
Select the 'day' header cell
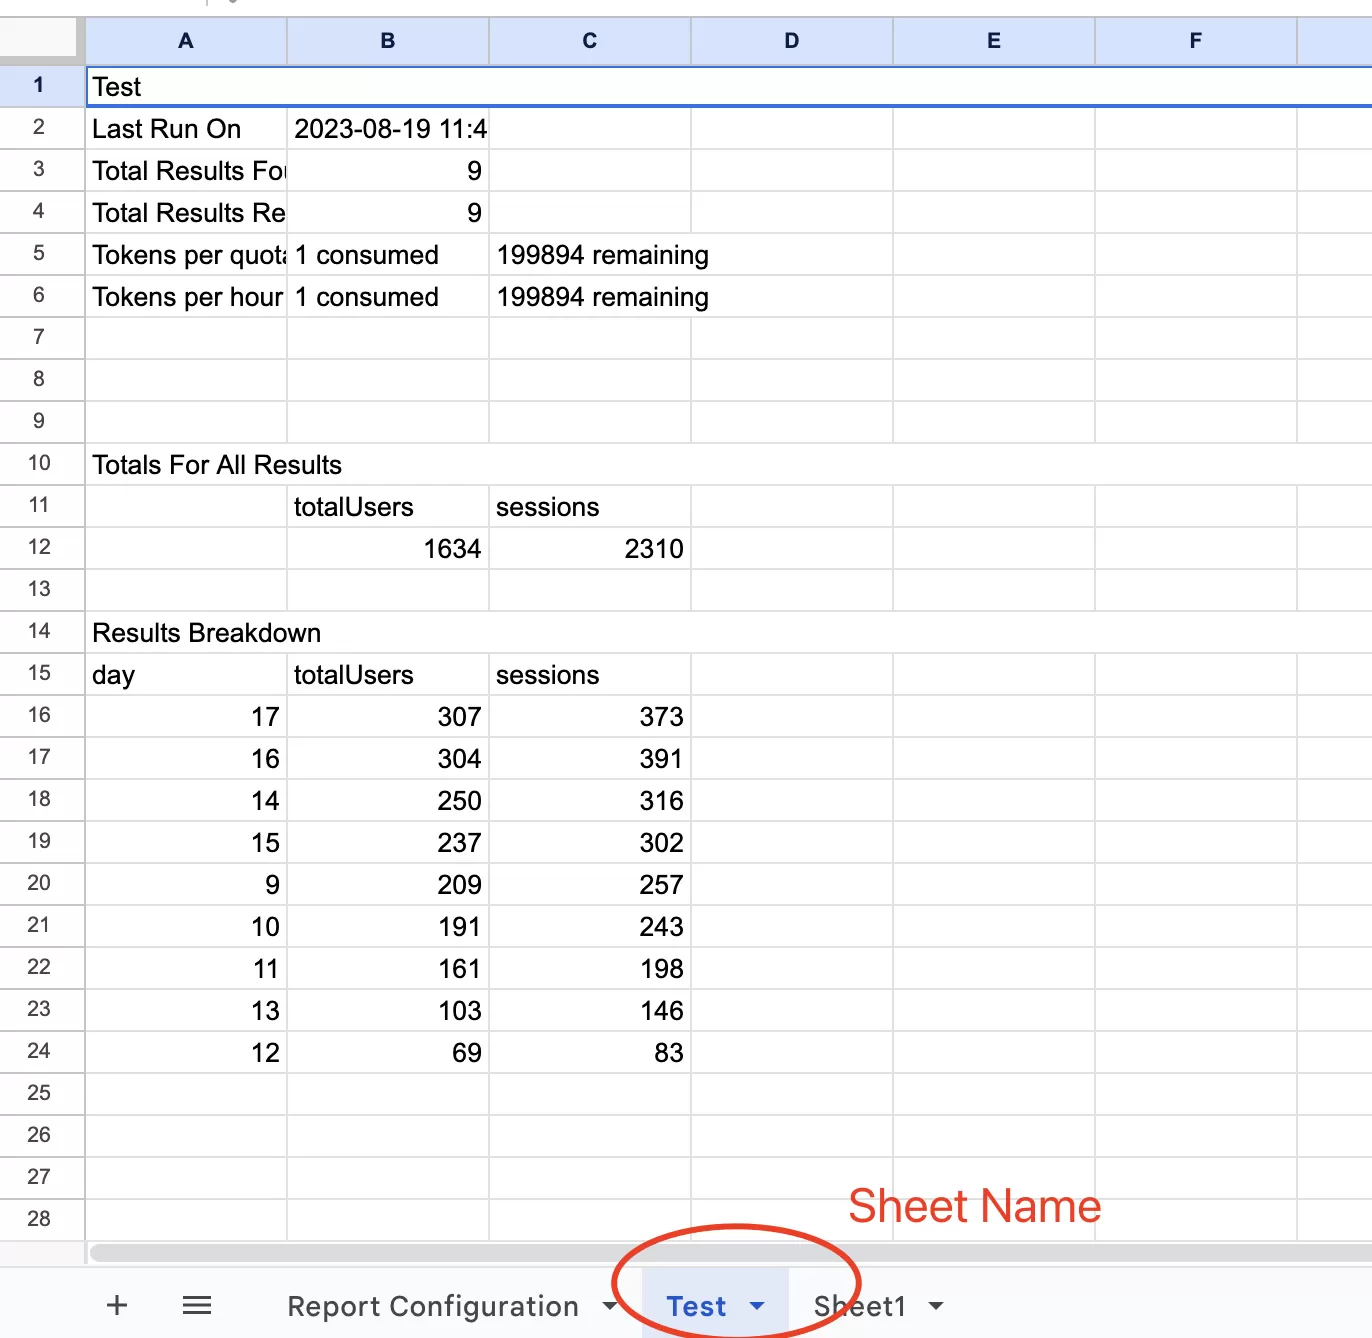tap(186, 675)
